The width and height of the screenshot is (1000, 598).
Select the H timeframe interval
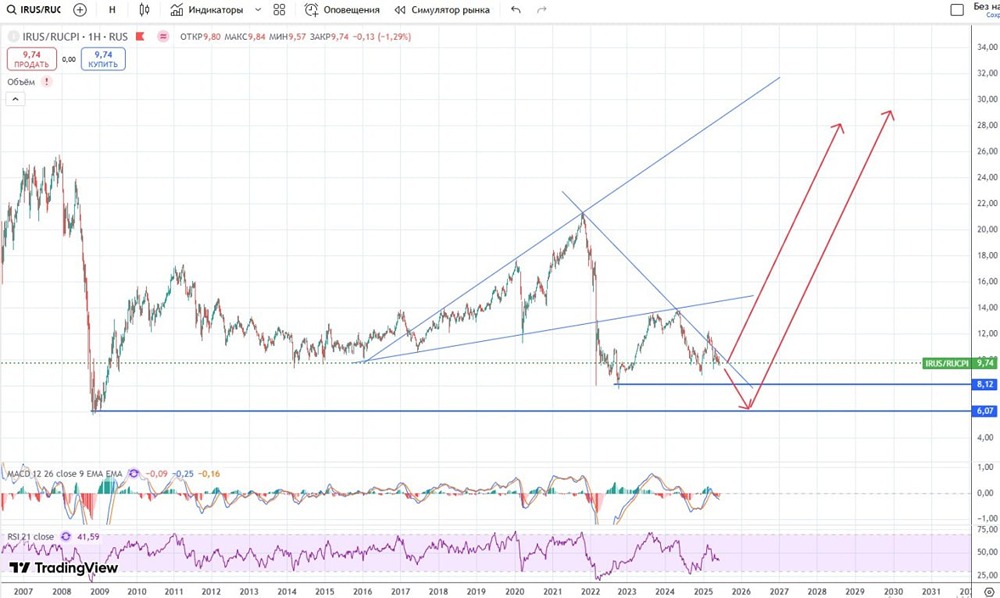click(112, 10)
